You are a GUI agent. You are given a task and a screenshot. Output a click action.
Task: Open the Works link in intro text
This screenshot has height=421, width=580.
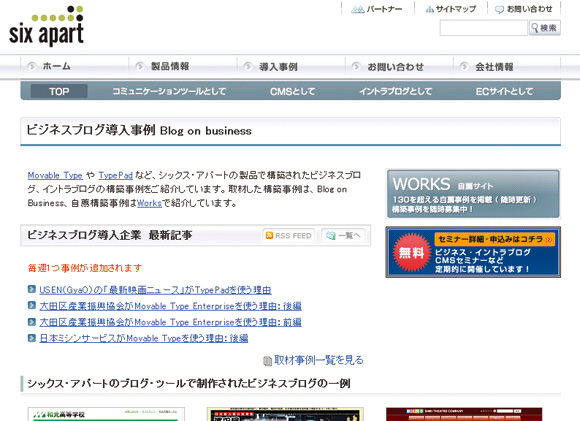[x=149, y=203]
